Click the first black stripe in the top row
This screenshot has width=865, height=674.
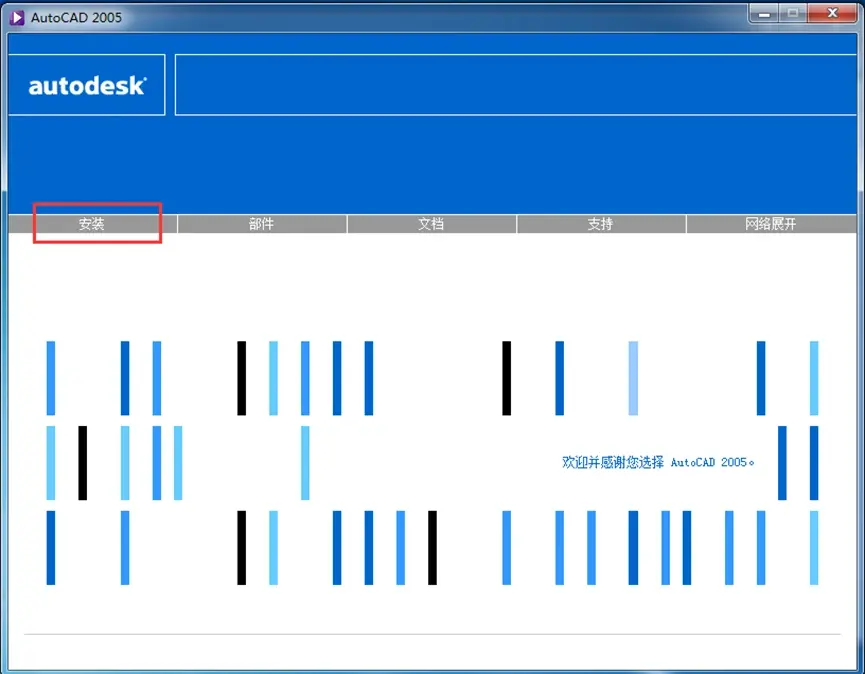[x=242, y=378]
